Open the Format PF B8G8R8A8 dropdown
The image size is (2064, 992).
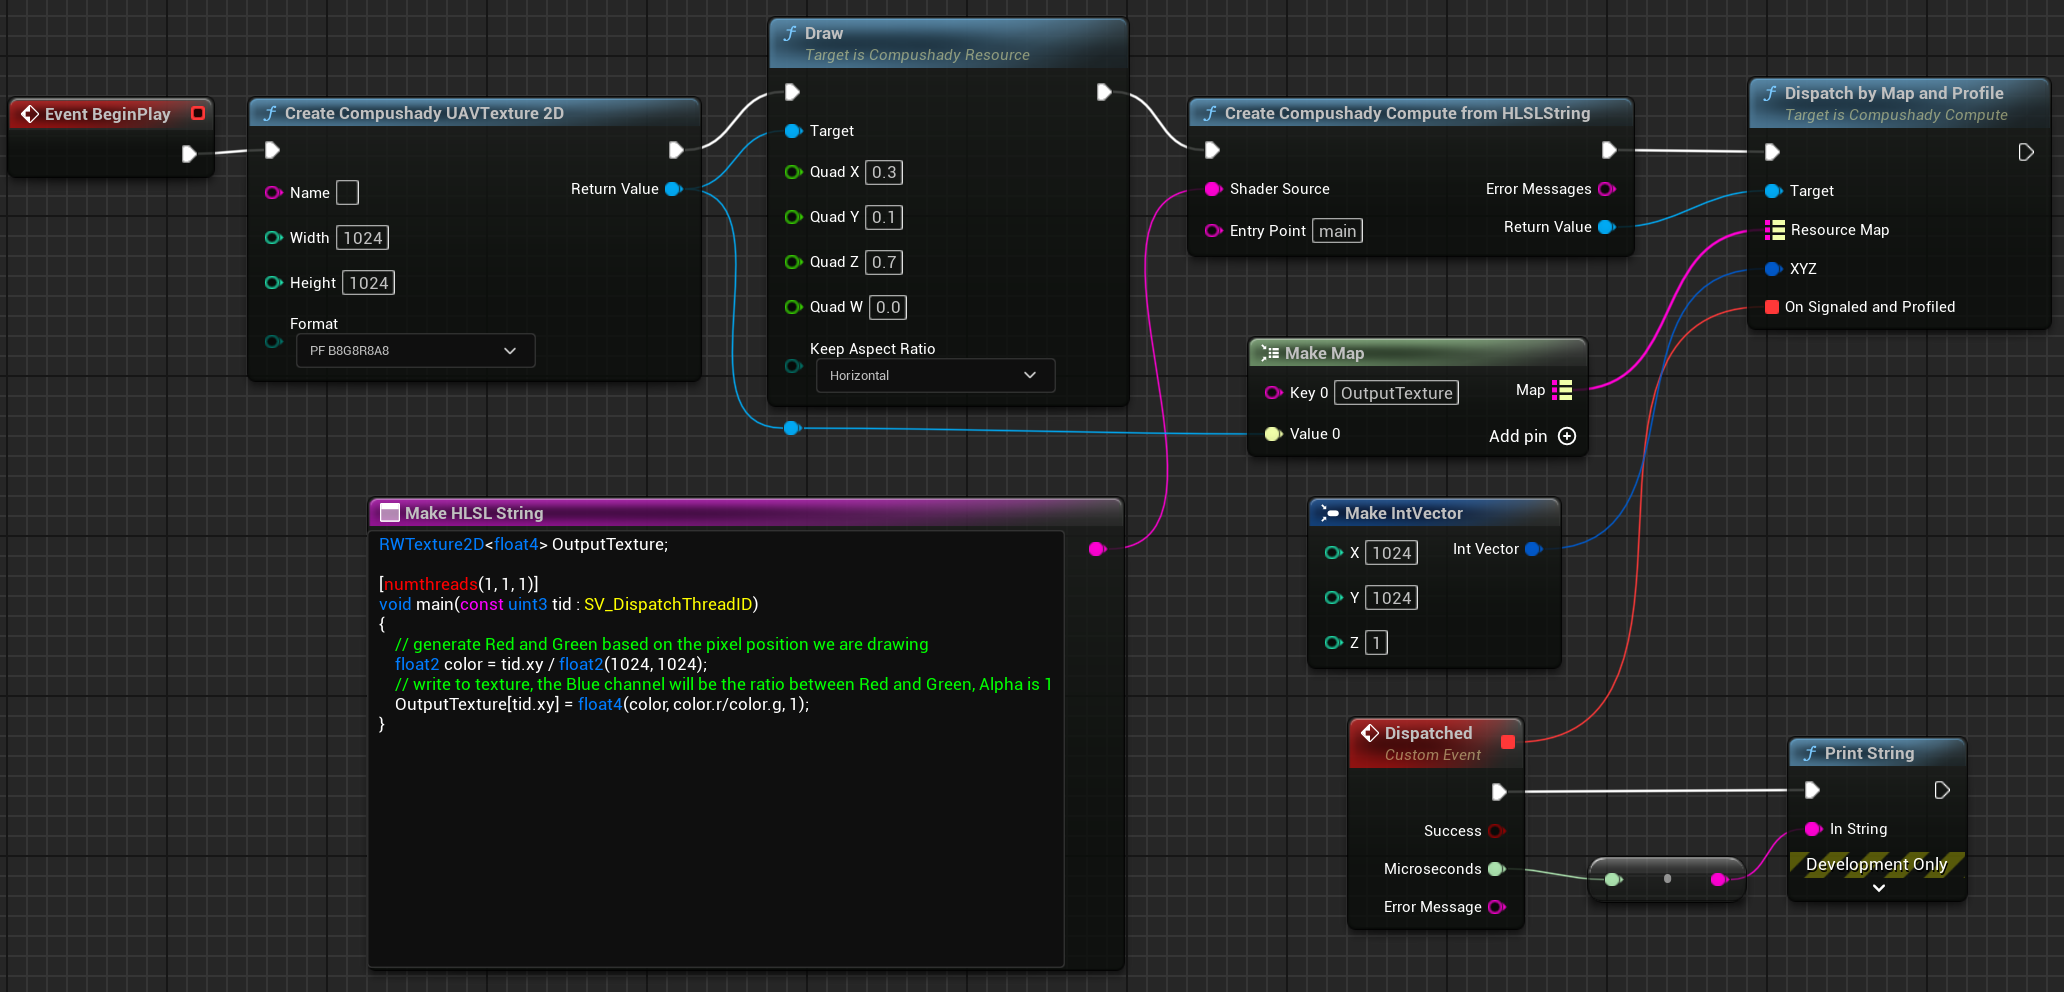[x=415, y=351]
